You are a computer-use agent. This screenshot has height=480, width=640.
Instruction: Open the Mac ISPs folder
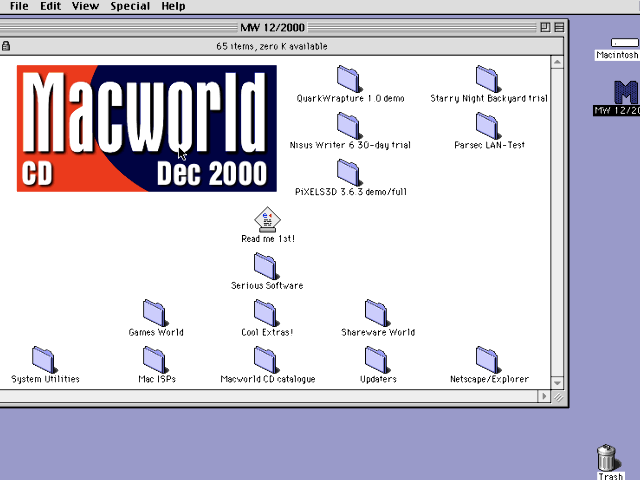[x=154, y=360]
